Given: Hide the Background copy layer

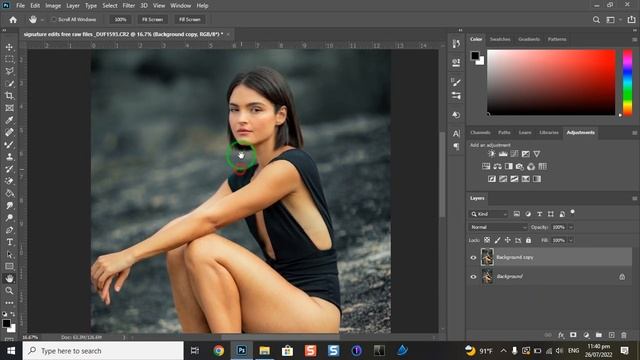Looking at the screenshot, I should [473, 258].
